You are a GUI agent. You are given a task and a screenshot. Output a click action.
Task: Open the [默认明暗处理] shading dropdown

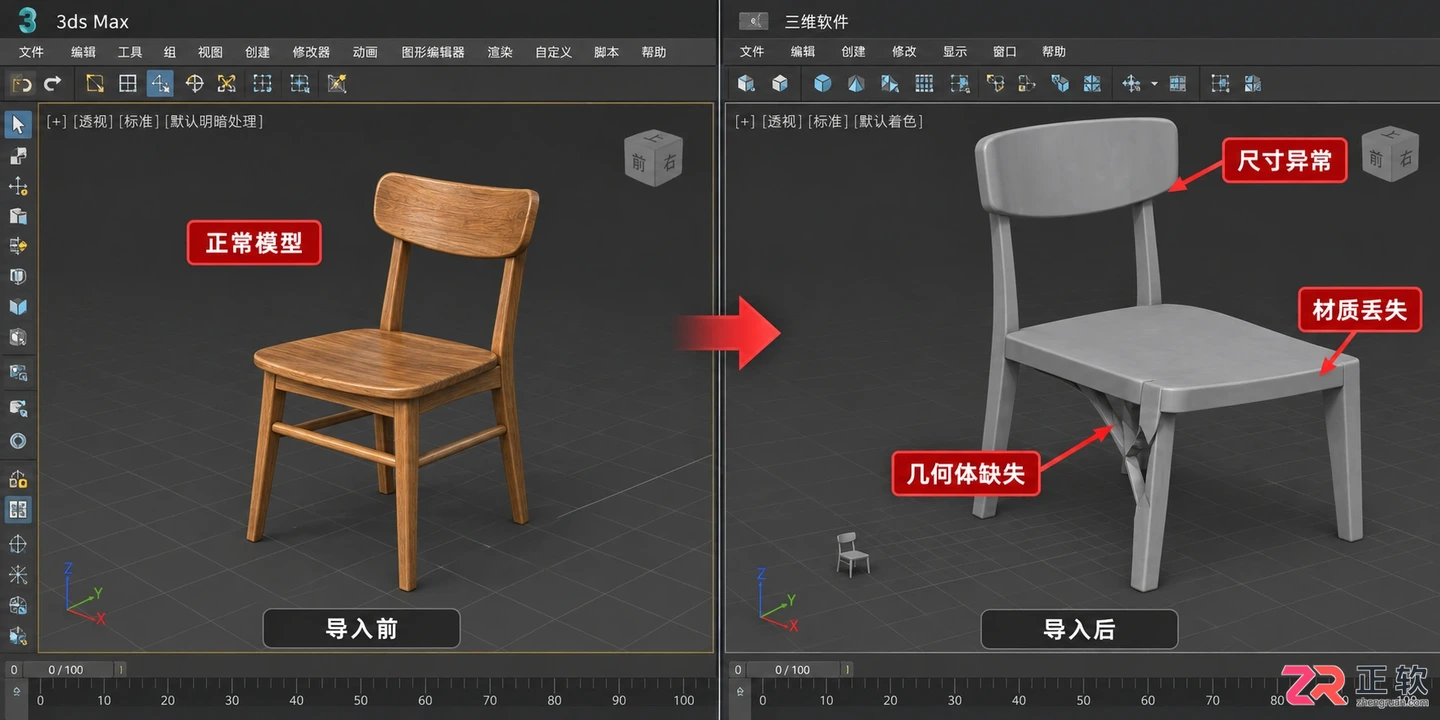[215, 121]
